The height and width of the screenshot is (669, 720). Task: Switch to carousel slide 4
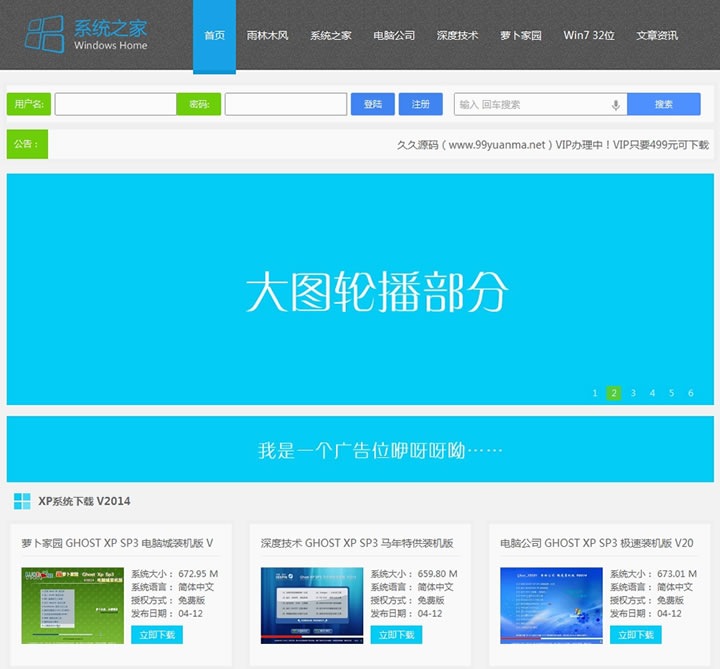[652, 393]
